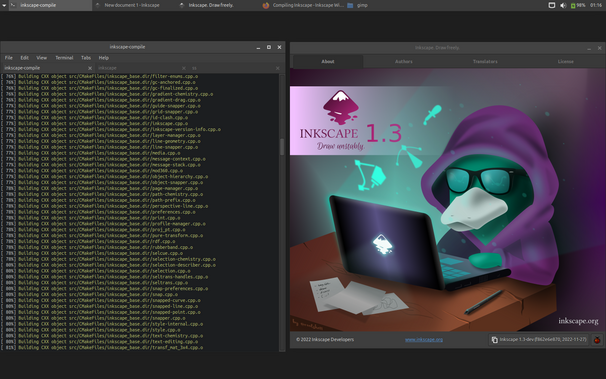This screenshot has width=606, height=379.
Task: Open the Firefox Compiling Inkscape taskbar entry
Action: (x=303, y=5)
